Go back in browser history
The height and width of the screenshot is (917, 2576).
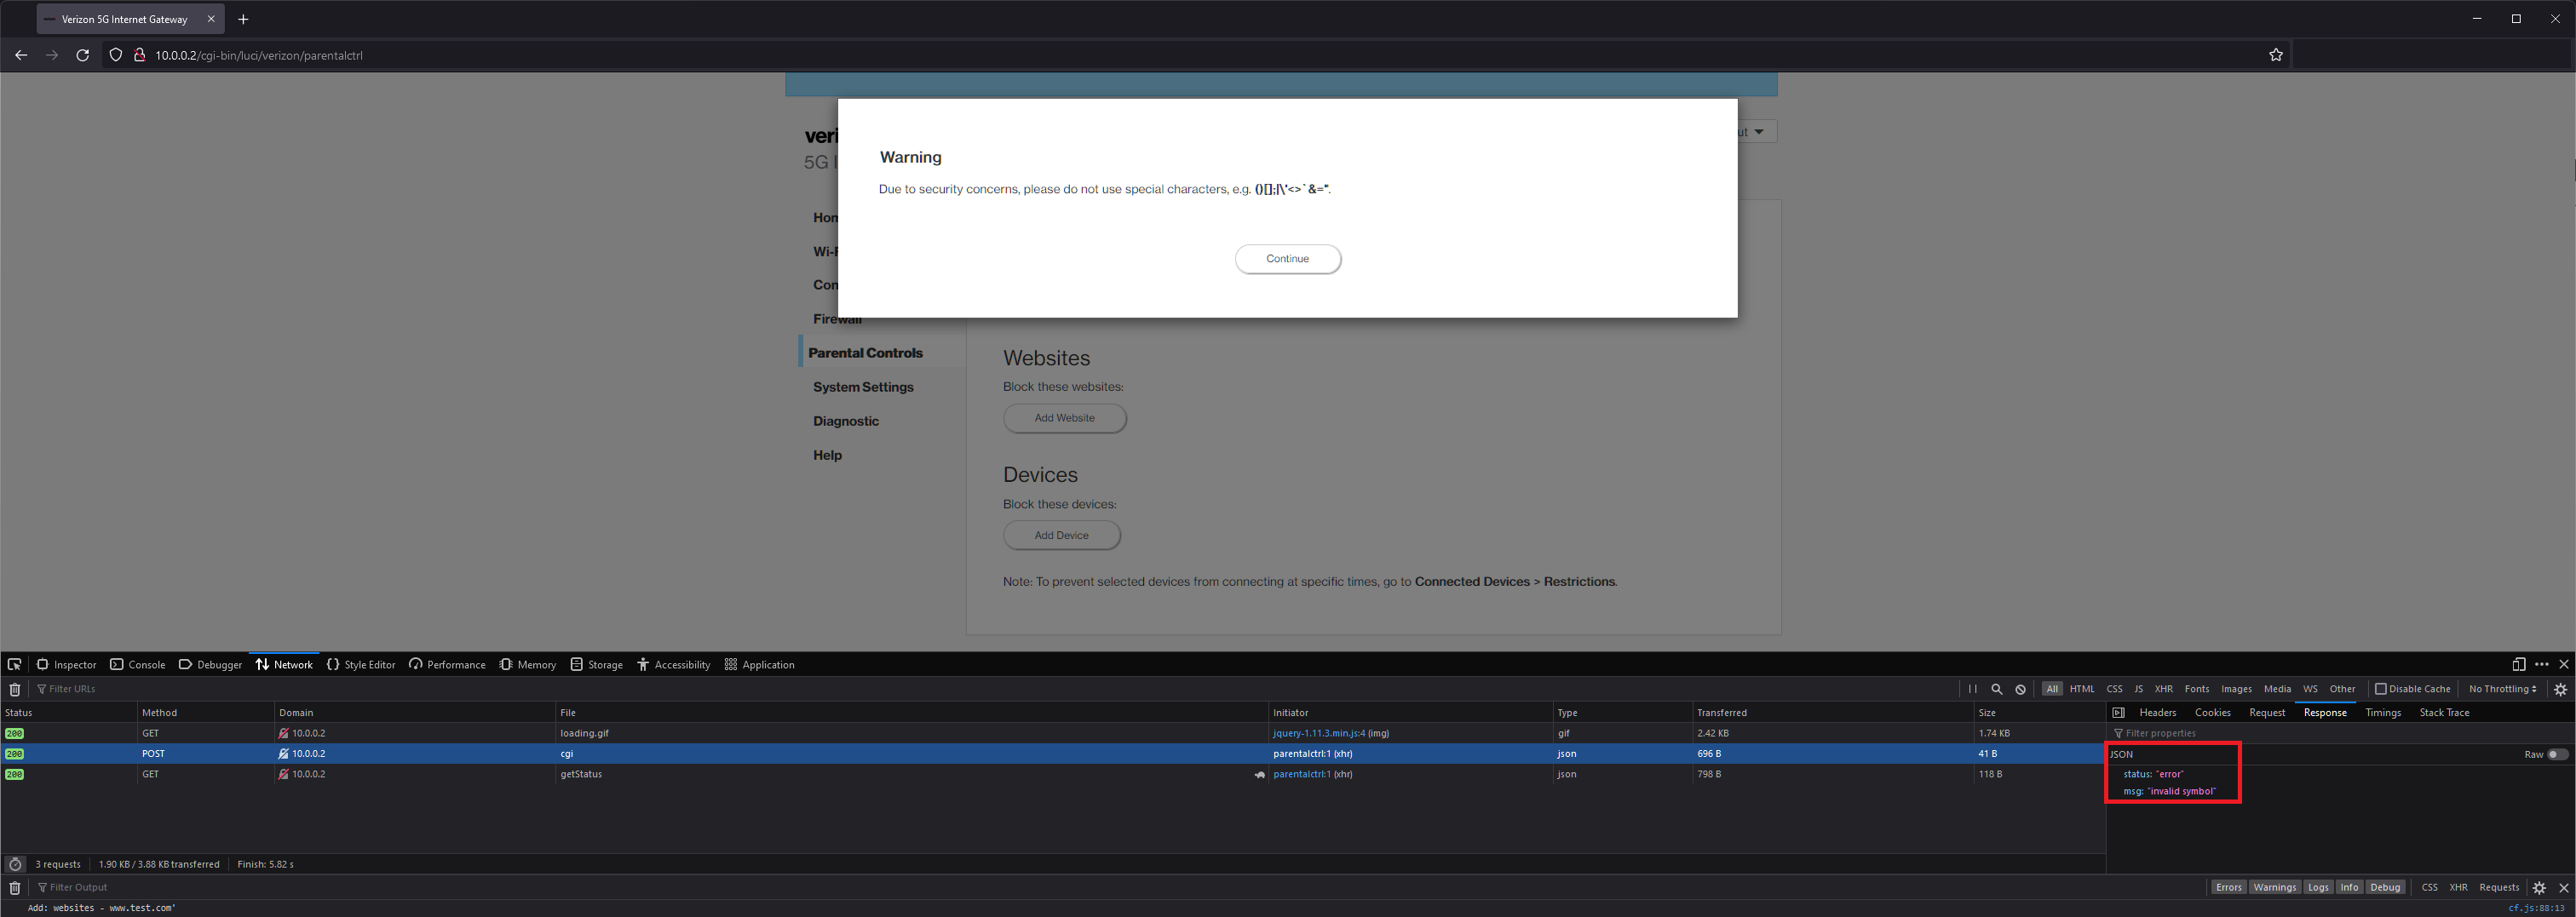[x=21, y=55]
